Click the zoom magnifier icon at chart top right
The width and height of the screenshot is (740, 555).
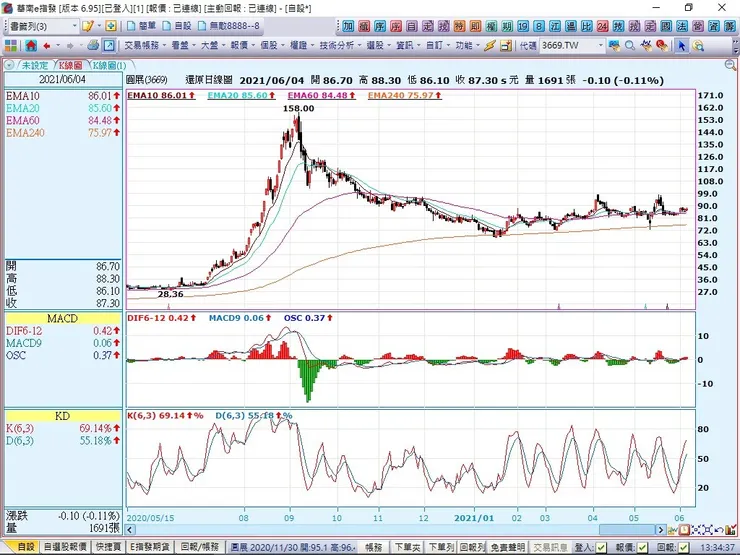[730, 65]
